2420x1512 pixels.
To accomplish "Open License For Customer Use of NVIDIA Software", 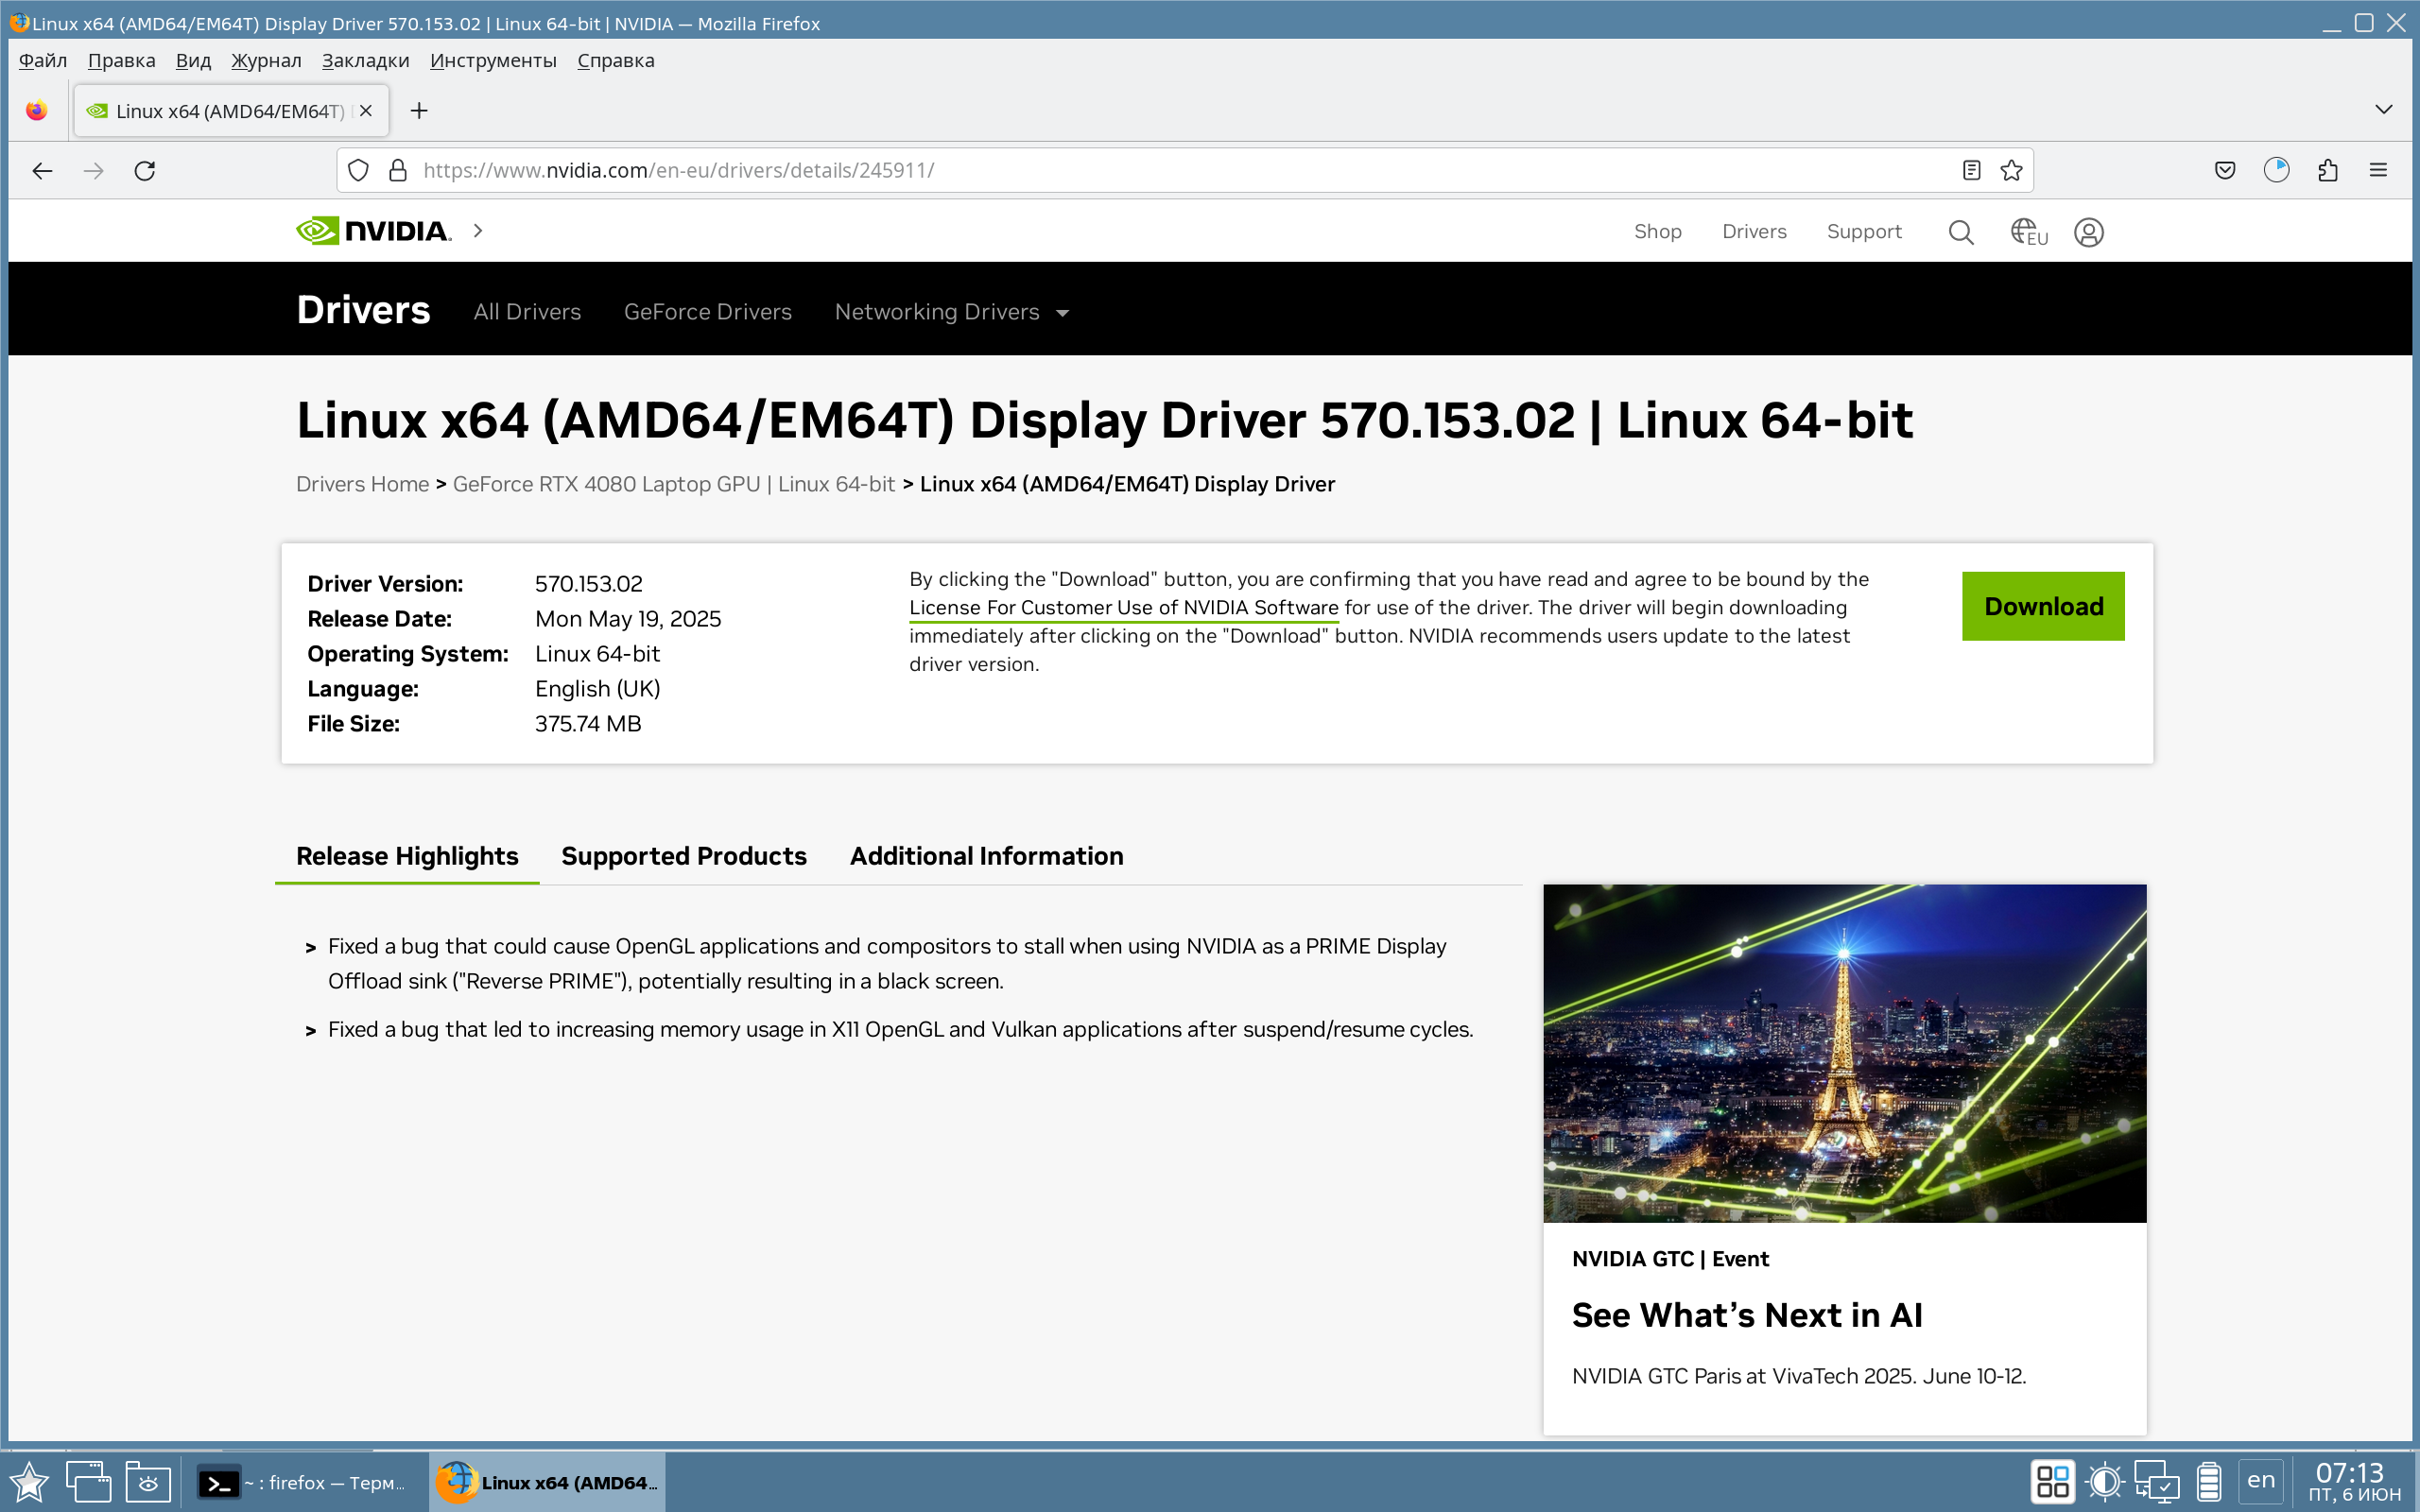I will click(x=1123, y=608).
